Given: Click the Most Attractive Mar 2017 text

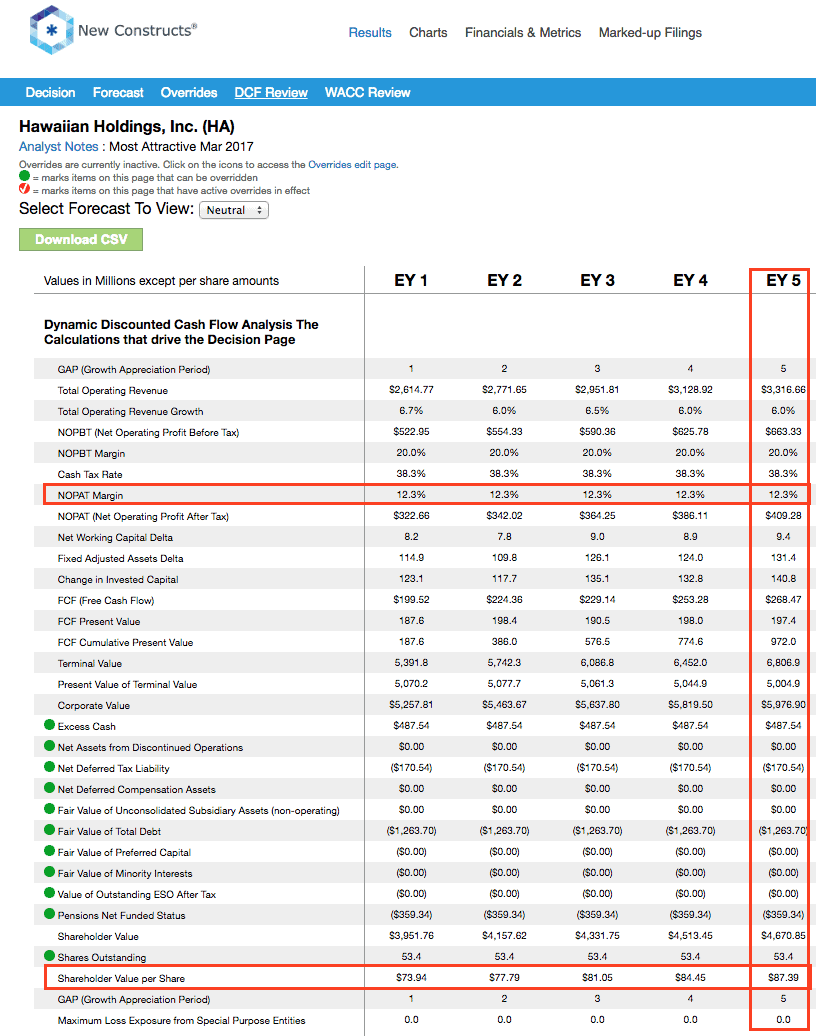Looking at the screenshot, I should point(181,147).
